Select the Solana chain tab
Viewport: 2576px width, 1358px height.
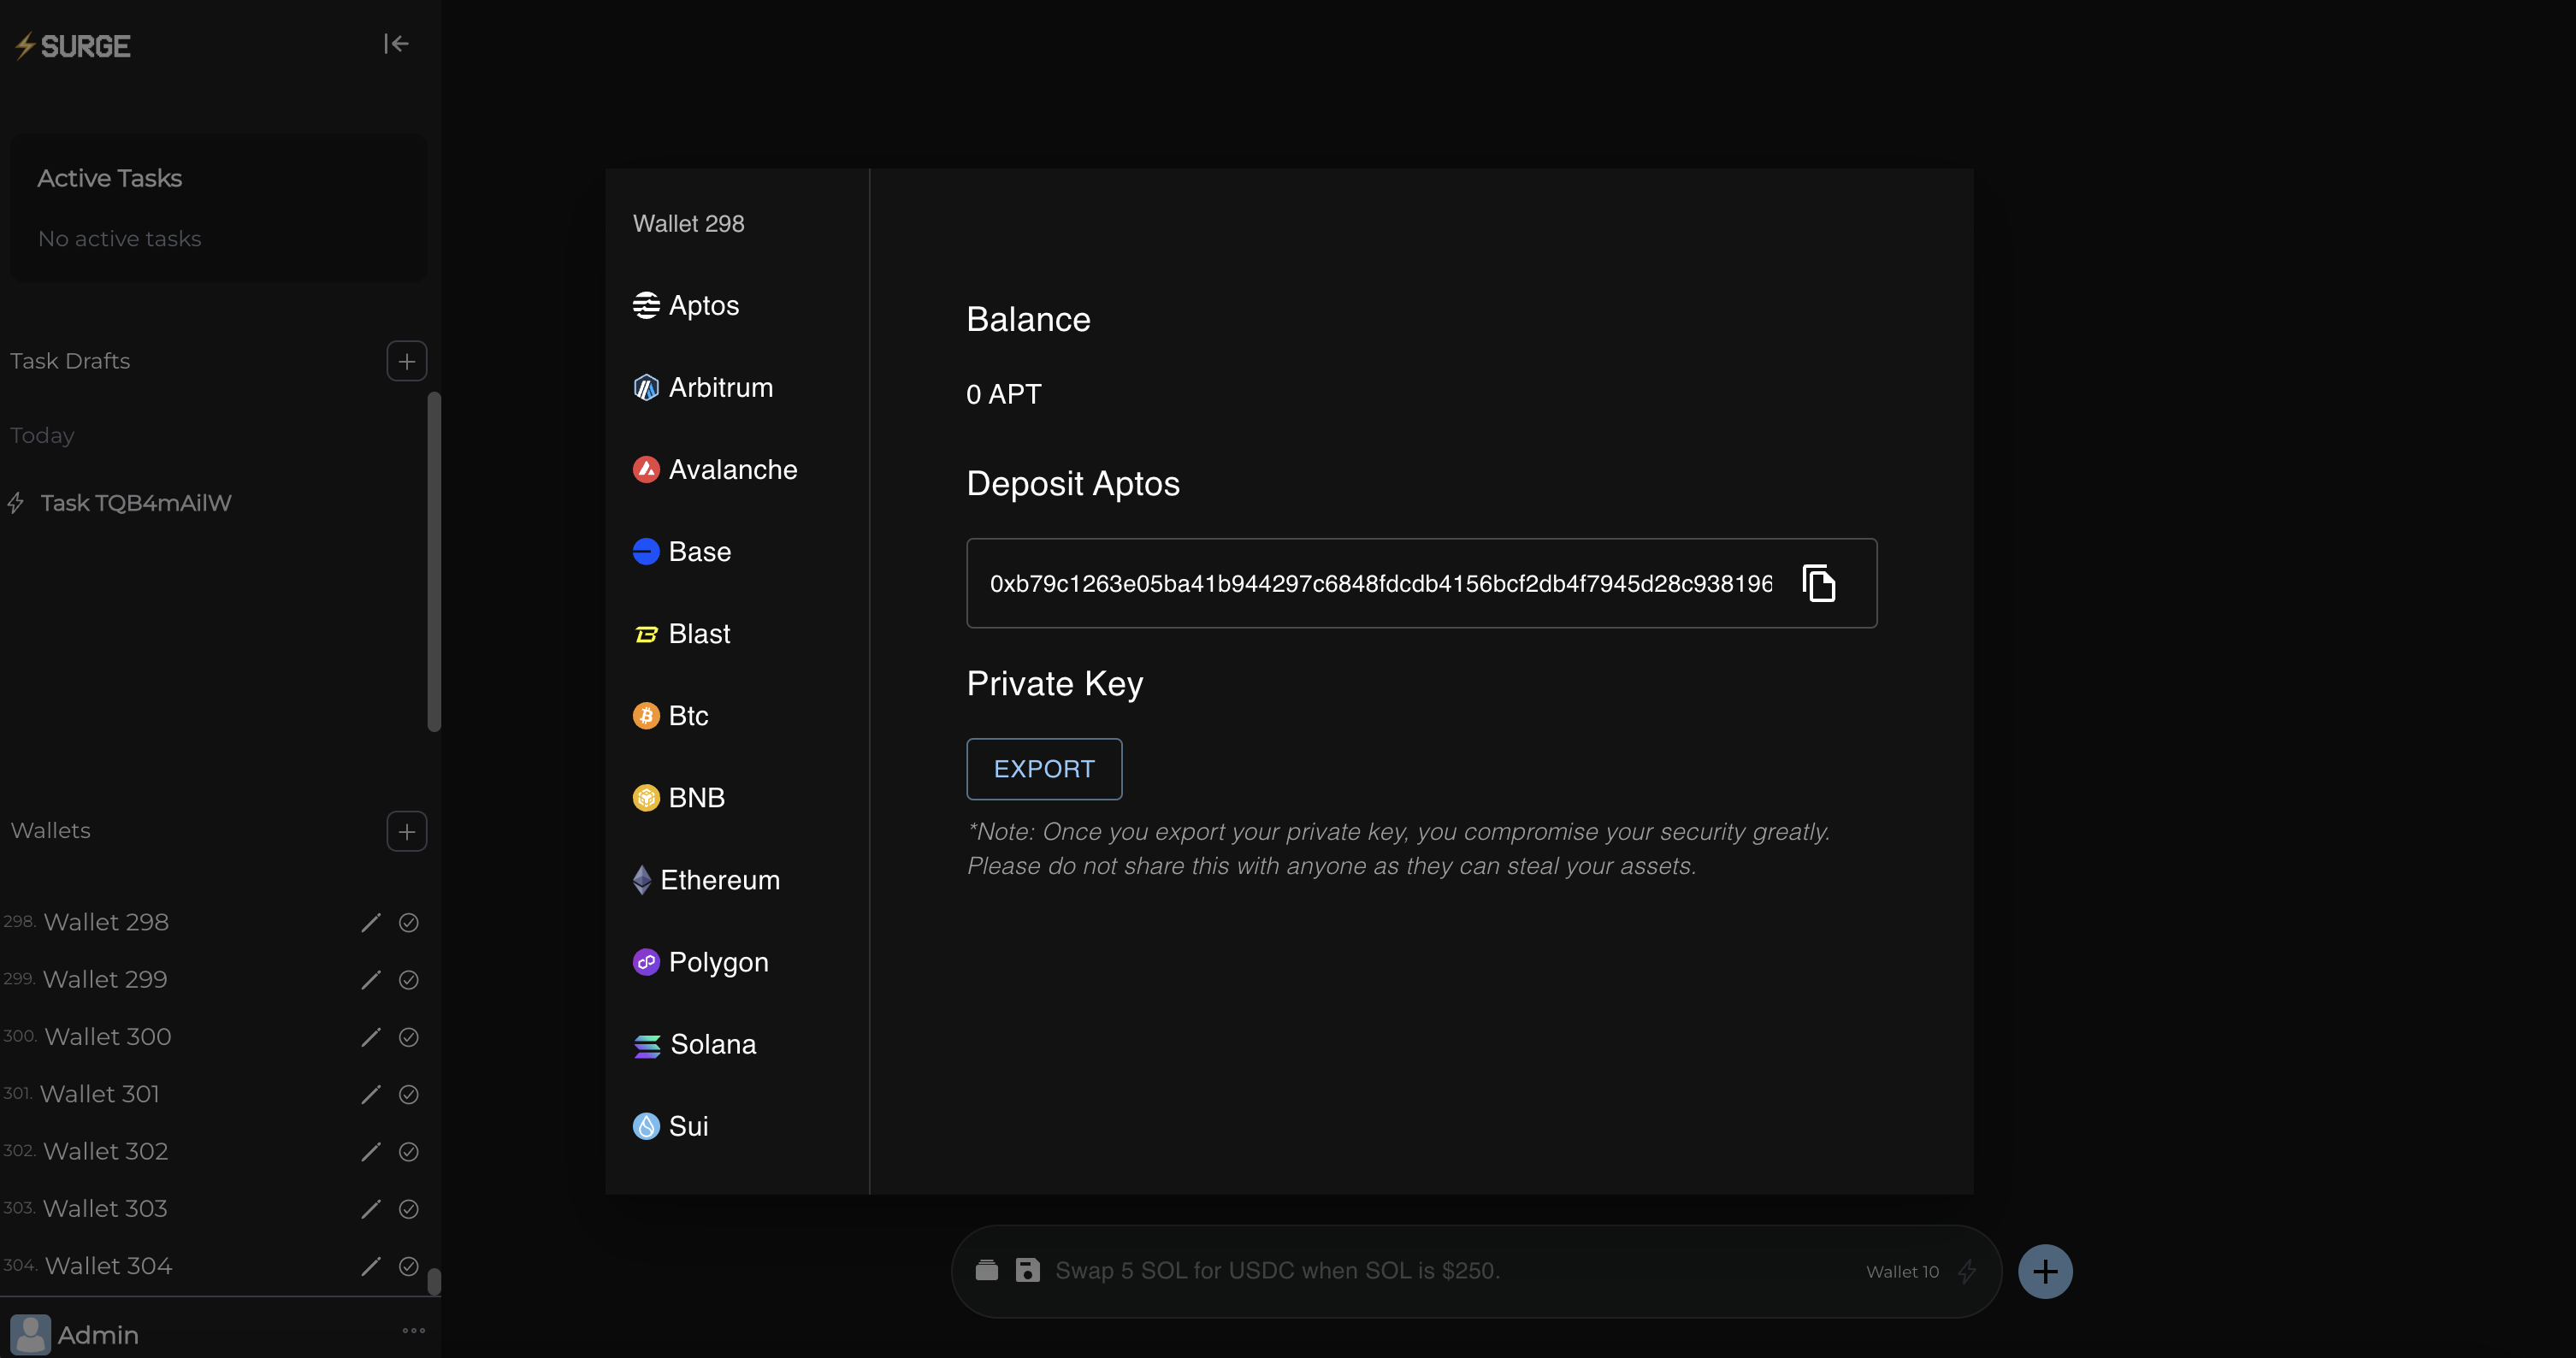coord(712,1044)
